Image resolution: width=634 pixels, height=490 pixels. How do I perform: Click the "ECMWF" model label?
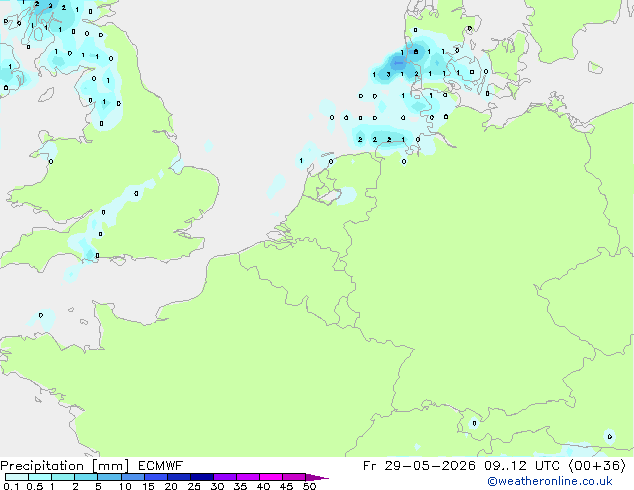pyautogui.click(x=161, y=466)
